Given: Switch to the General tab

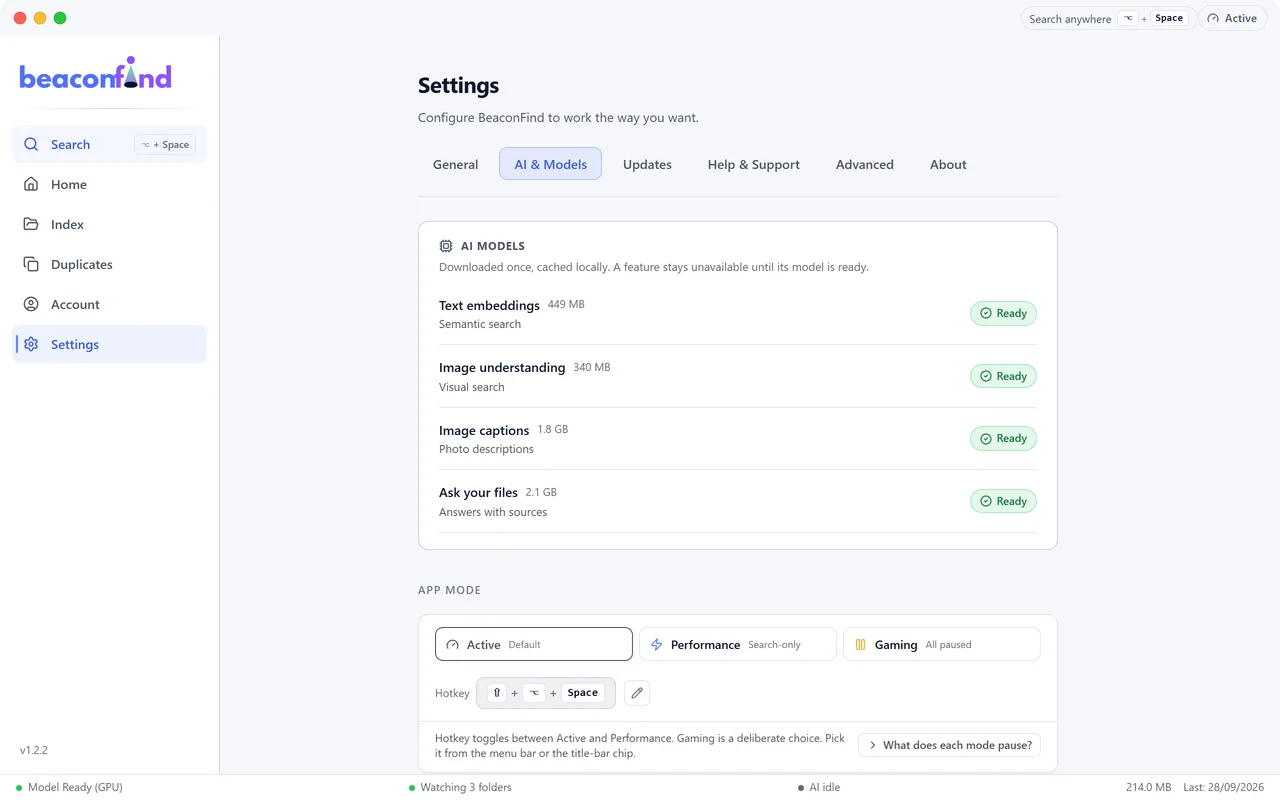Looking at the screenshot, I should coord(455,164).
